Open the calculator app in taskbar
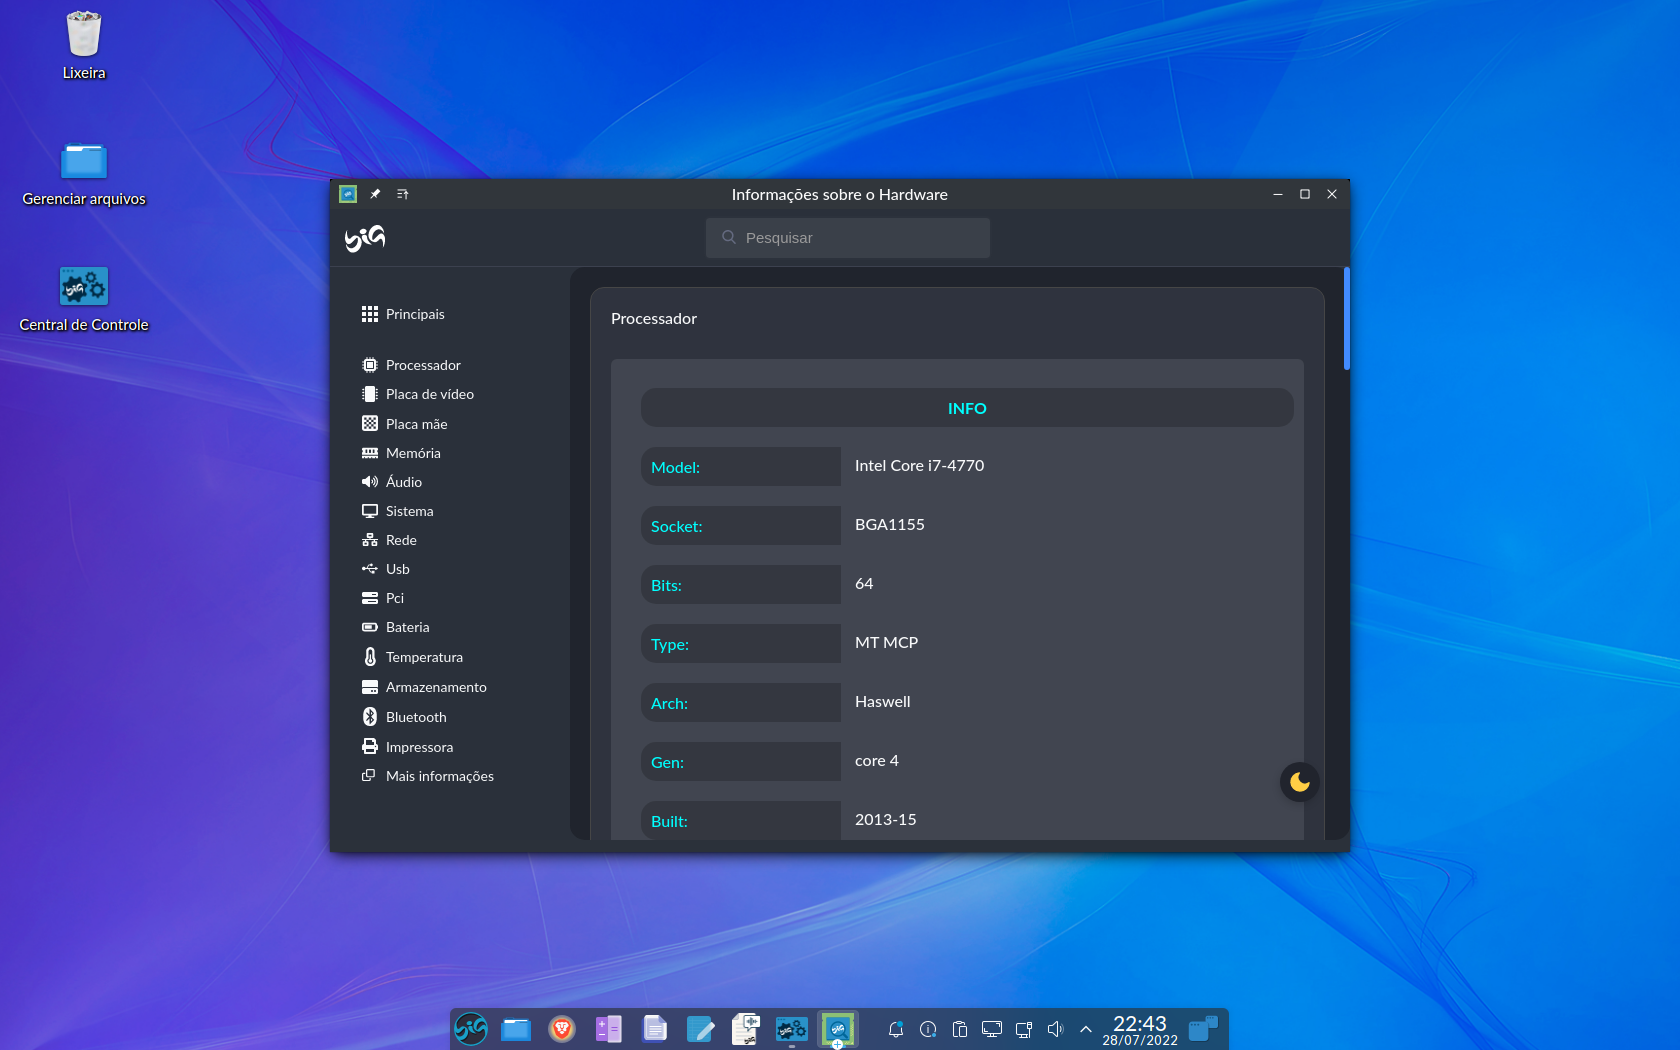 (608, 1028)
